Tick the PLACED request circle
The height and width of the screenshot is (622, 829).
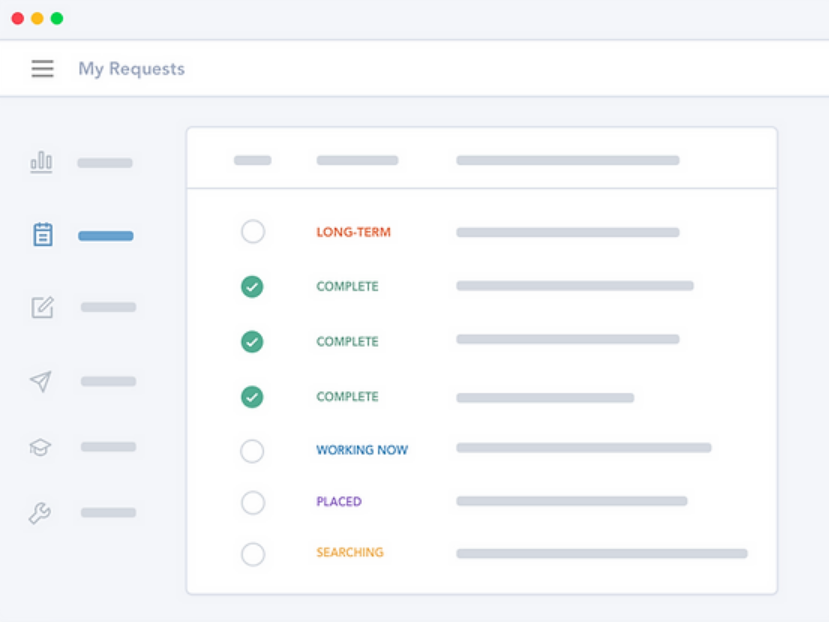click(253, 502)
